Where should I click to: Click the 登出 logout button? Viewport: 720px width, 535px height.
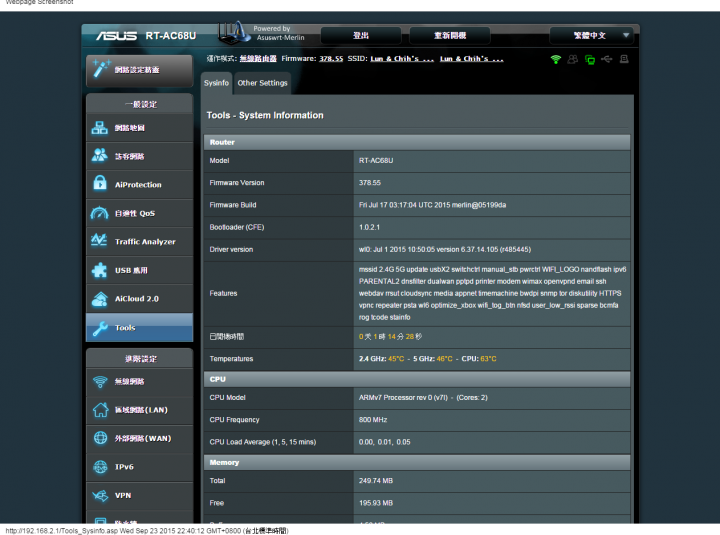pyautogui.click(x=361, y=35)
